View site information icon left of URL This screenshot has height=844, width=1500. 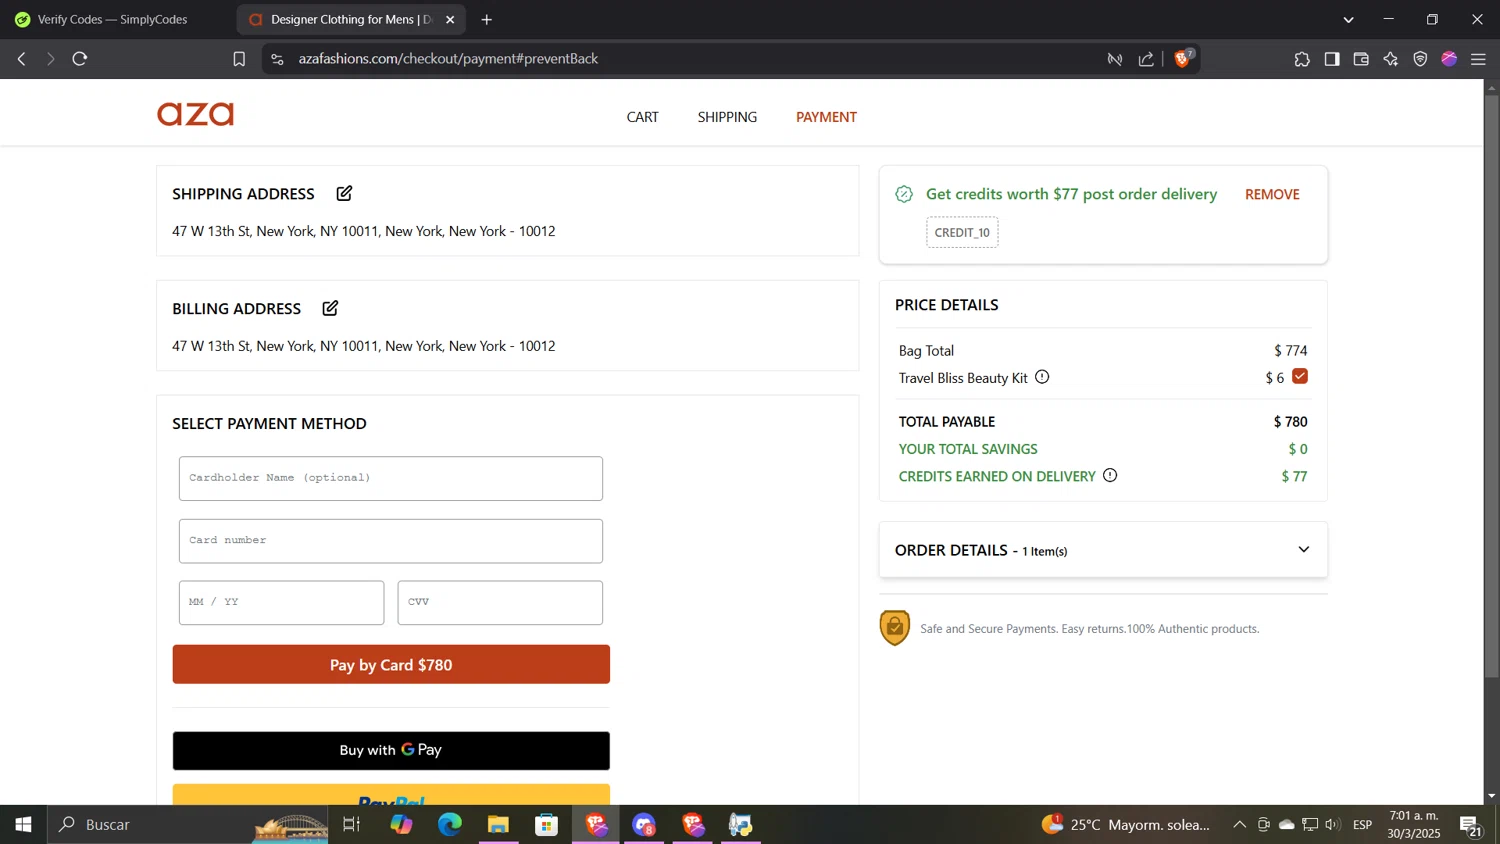(277, 59)
